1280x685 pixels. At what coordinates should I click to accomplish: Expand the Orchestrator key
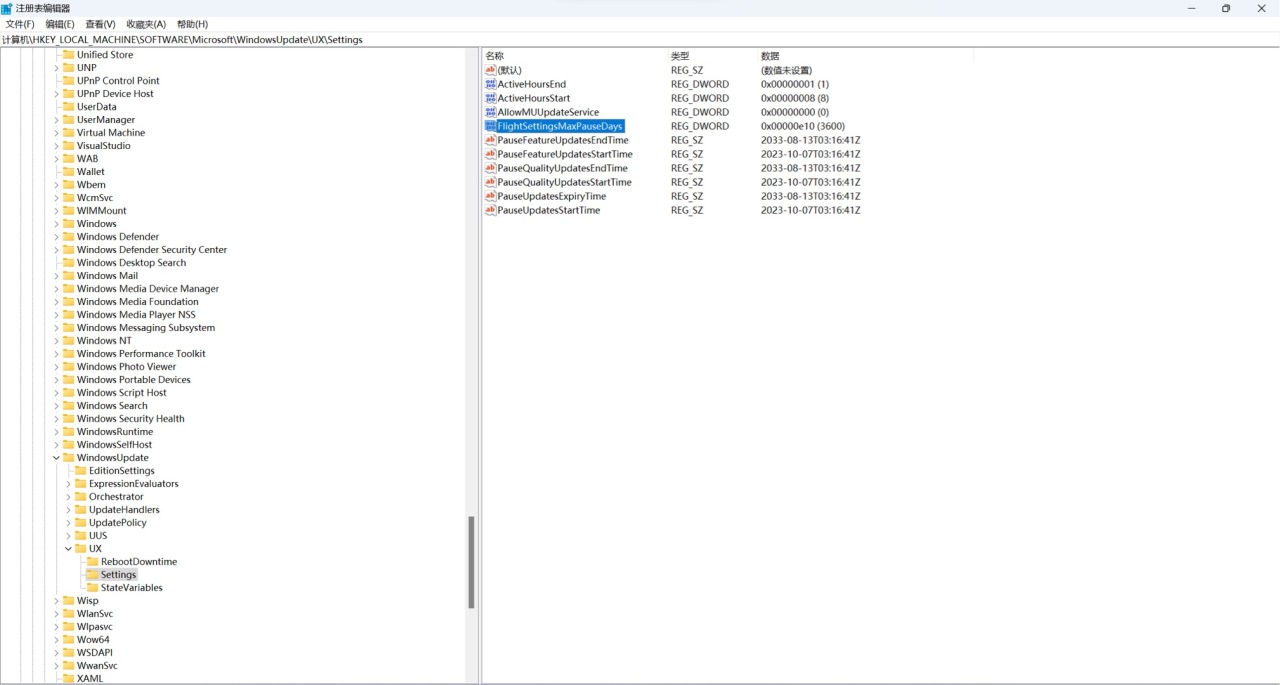pos(68,497)
